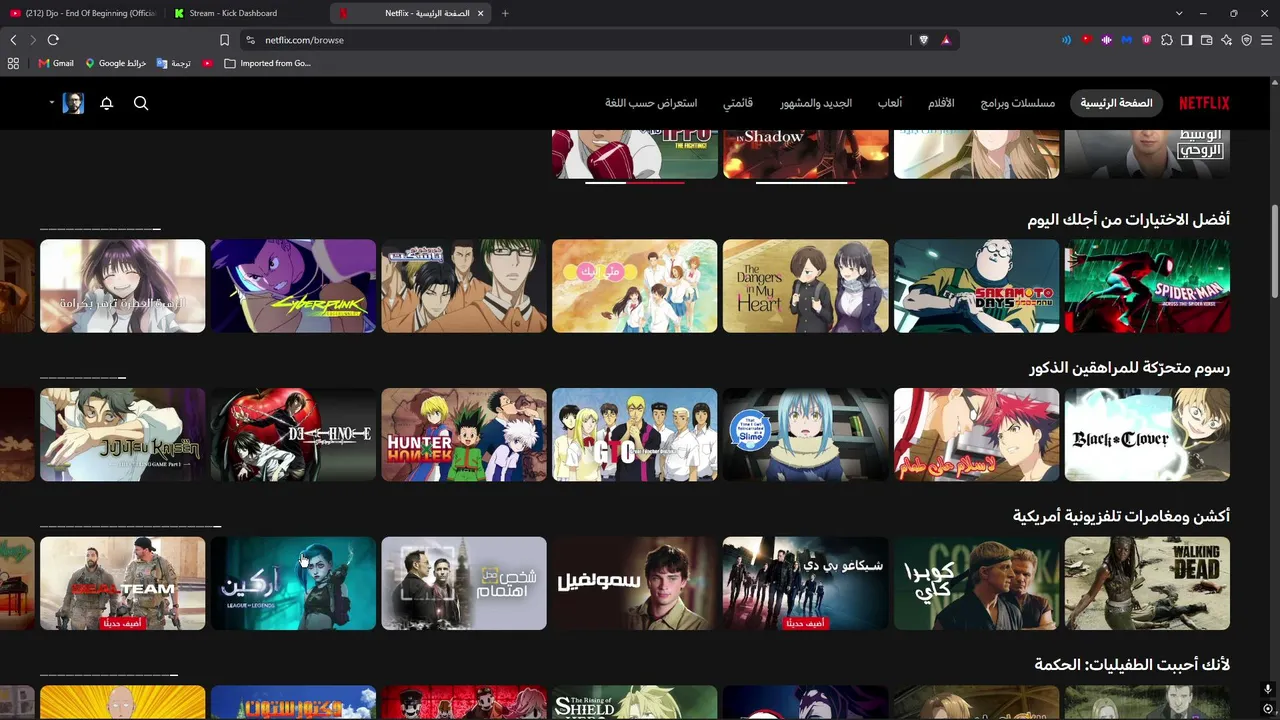This screenshot has width=1280, height=720.
Task: Bookmark this page with the bookmark icon
Action: coord(224,40)
